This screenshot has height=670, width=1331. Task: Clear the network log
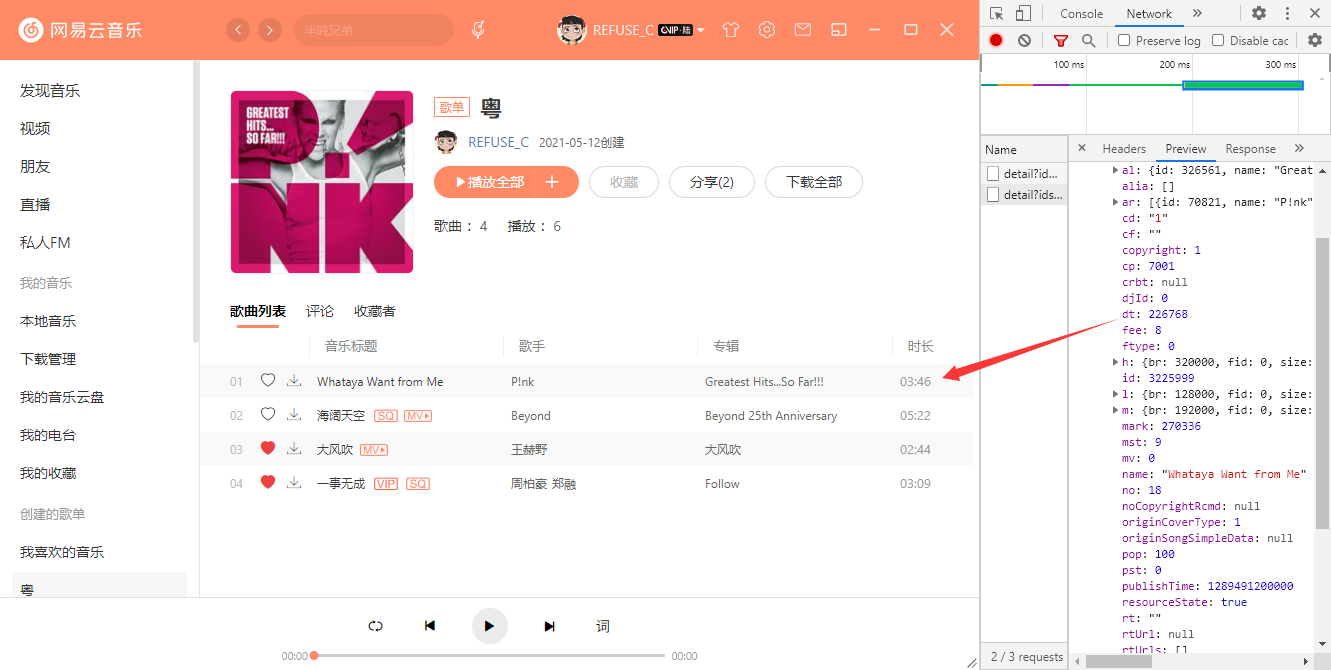[x=1024, y=40]
